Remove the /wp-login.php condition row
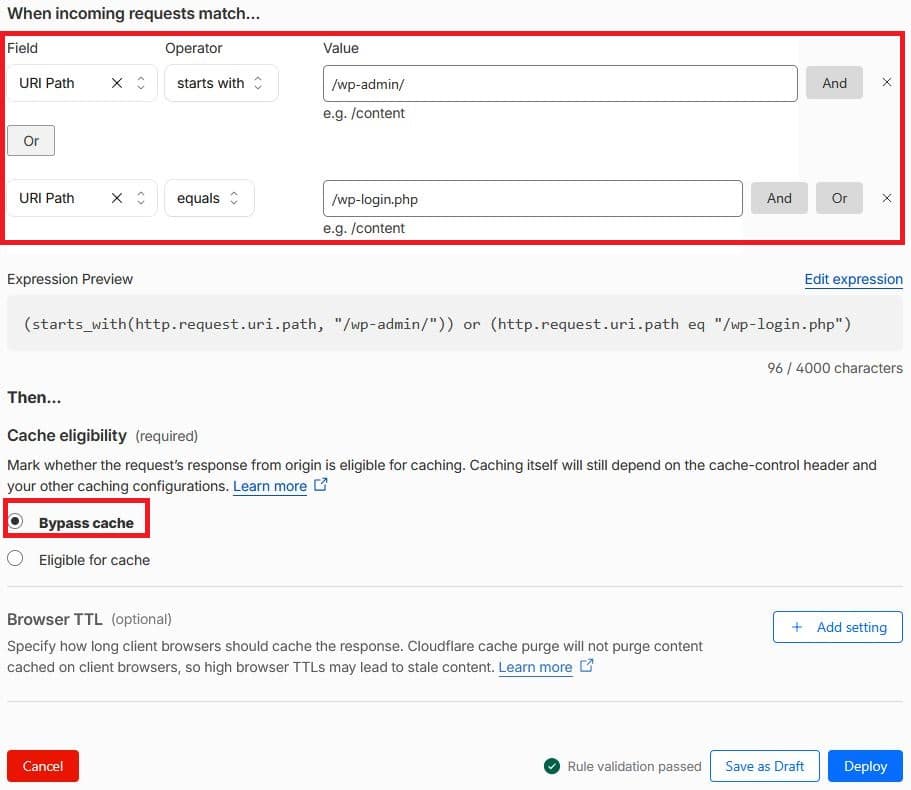The height and width of the screenshot is (790, 911). [887, 198]
